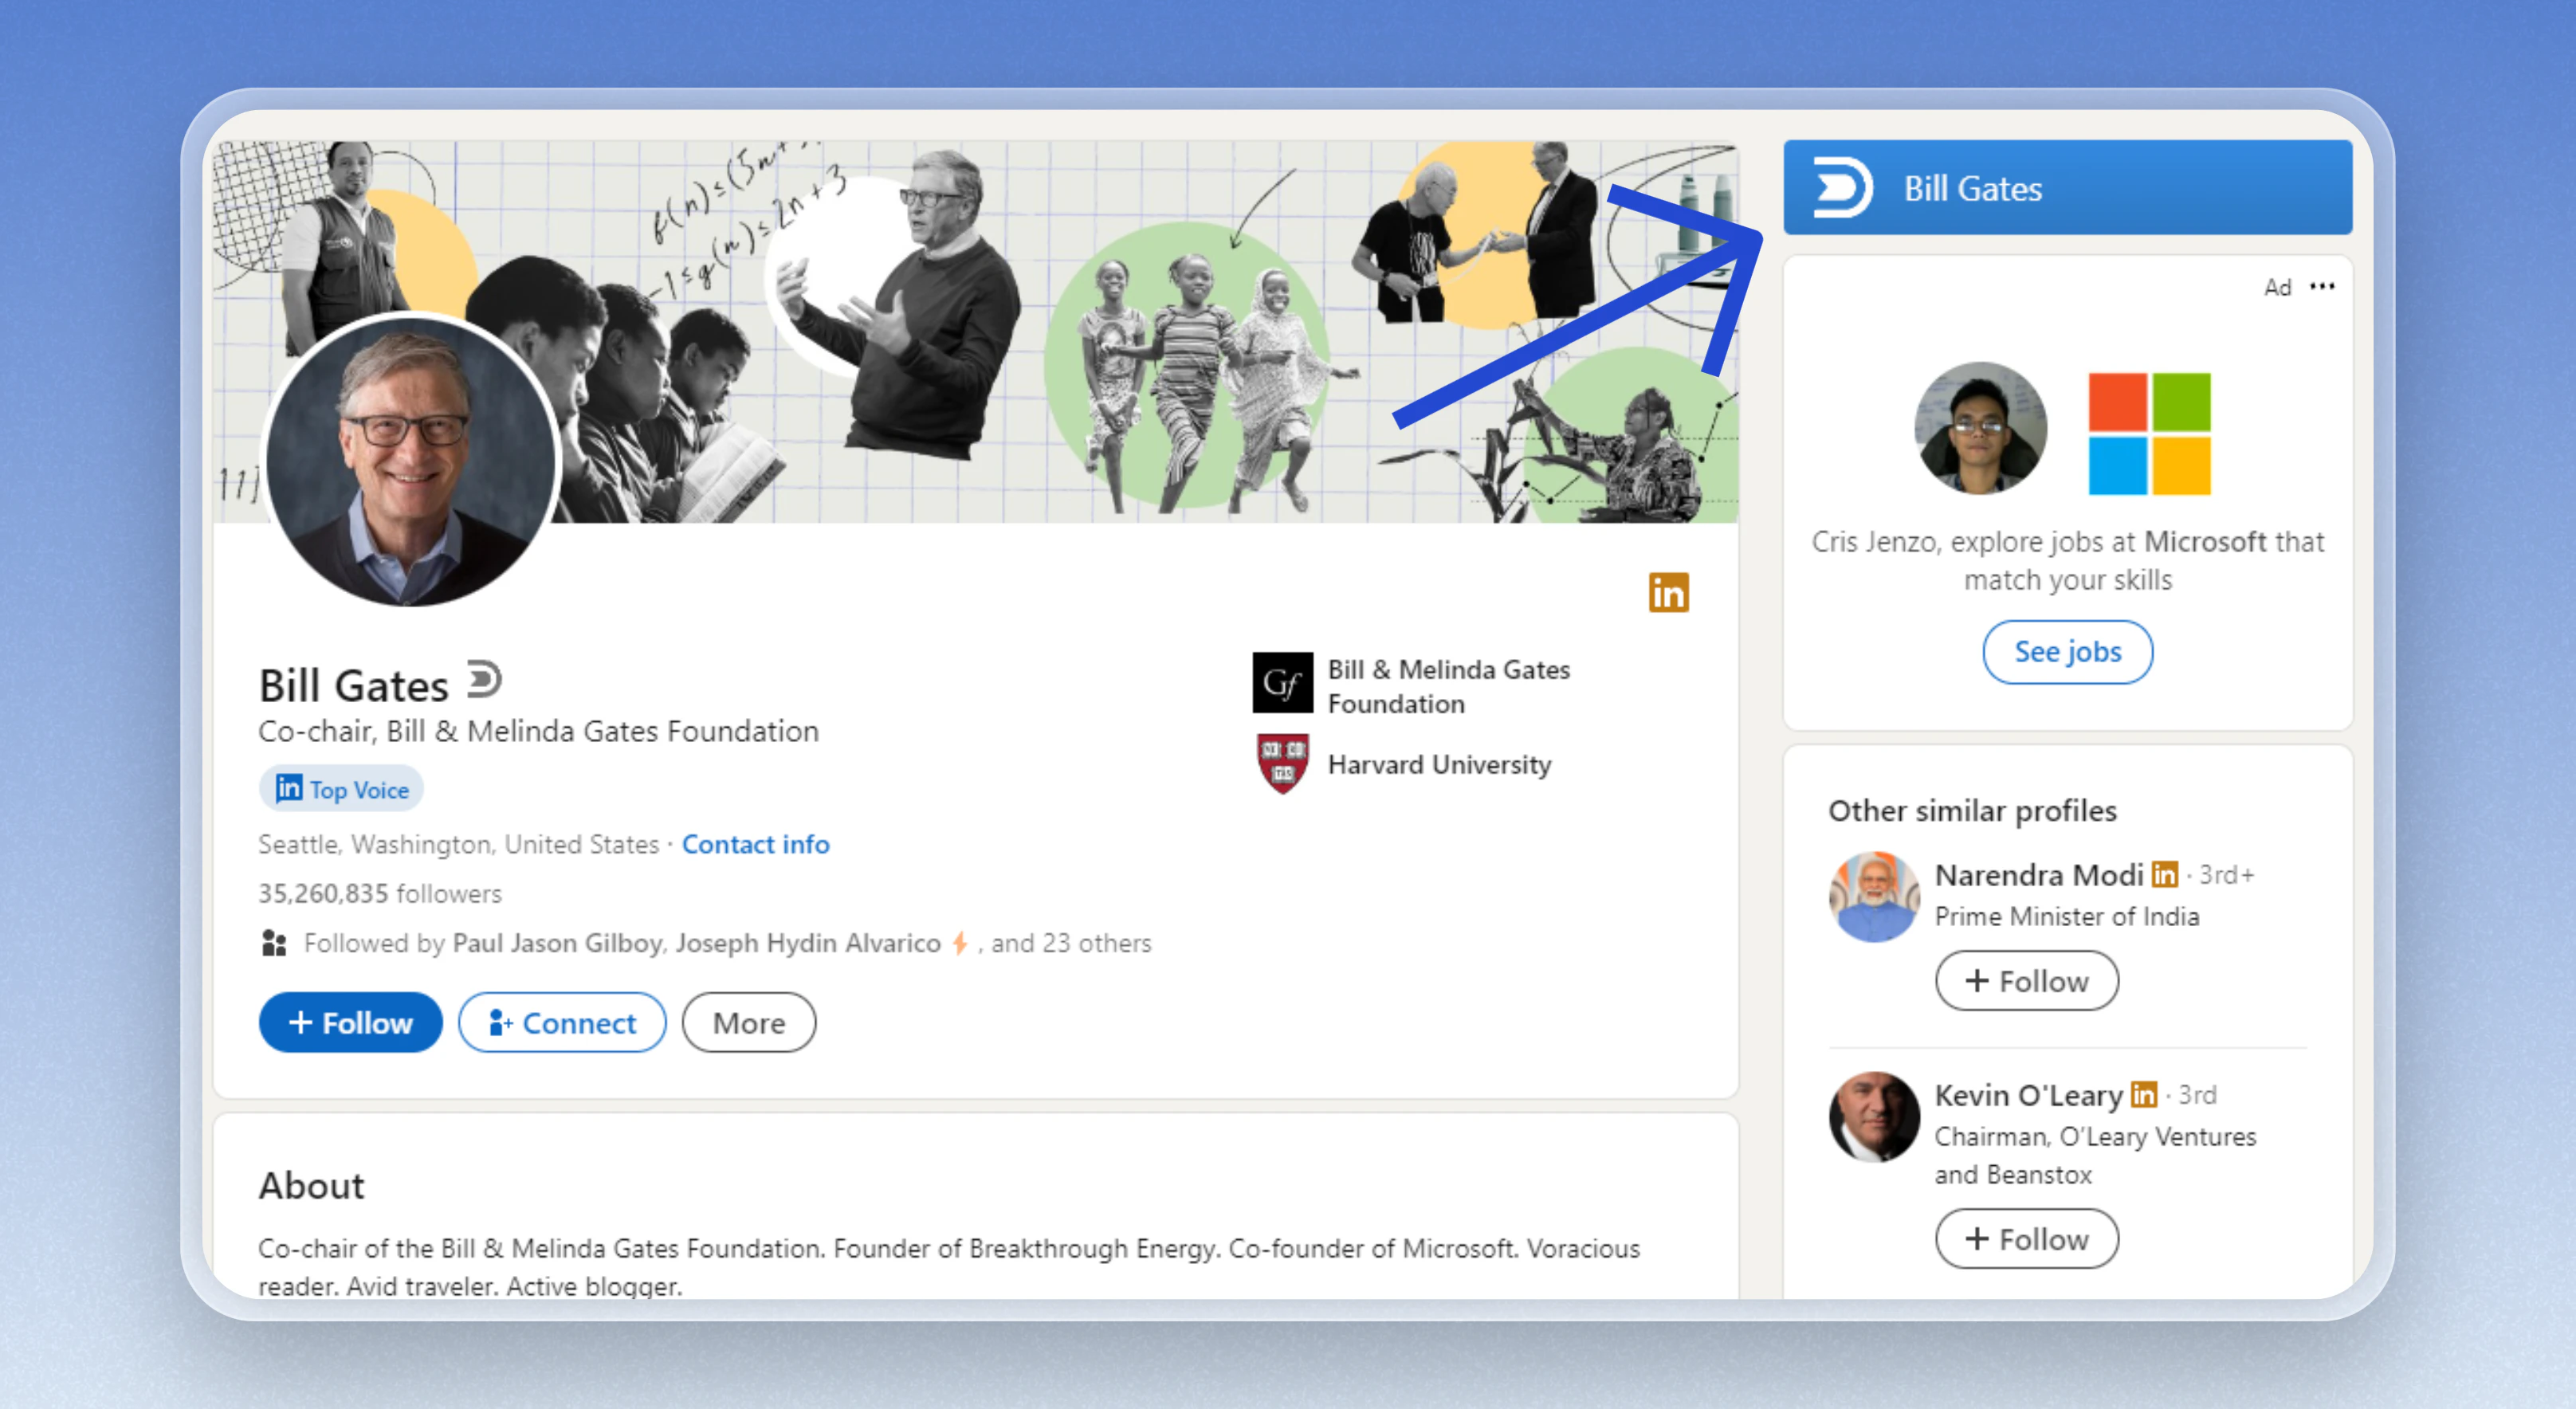Open the More actions dropdown
The height and width of the screenshot is (1409, 2576).
tap(748, 1022)
